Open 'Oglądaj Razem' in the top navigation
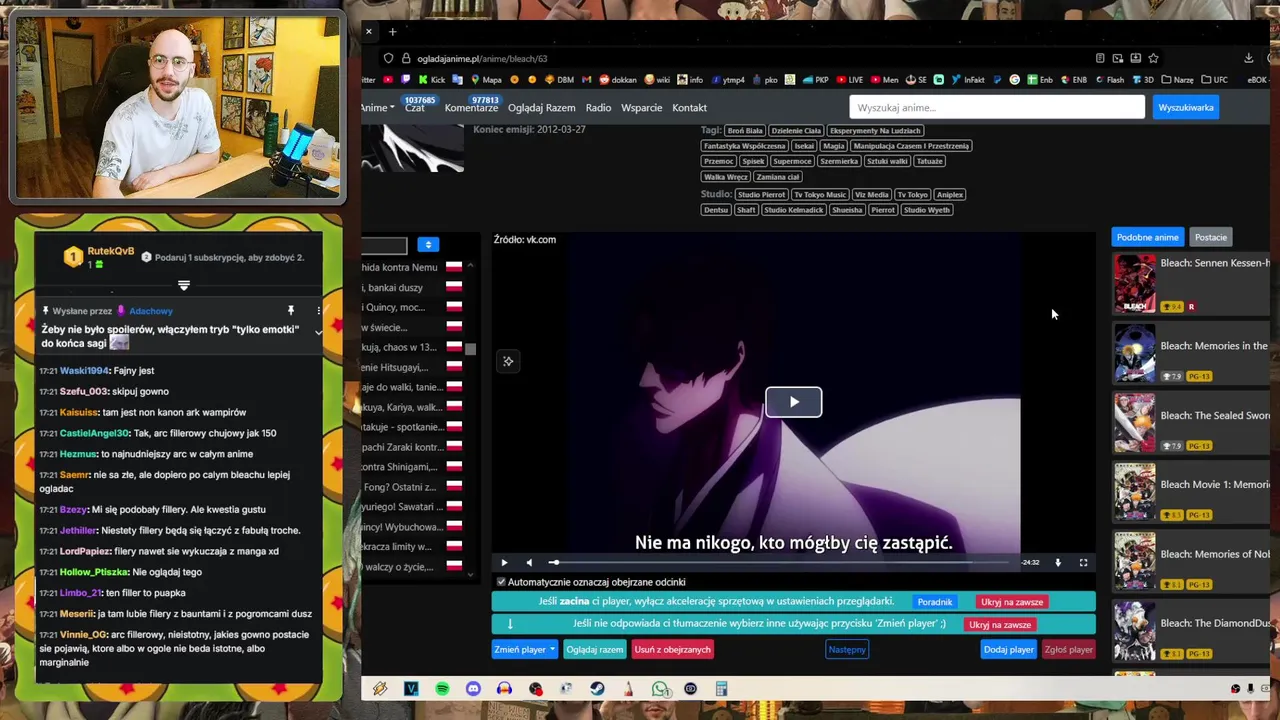Screen dimensions: 1280x720 (541, 108)
